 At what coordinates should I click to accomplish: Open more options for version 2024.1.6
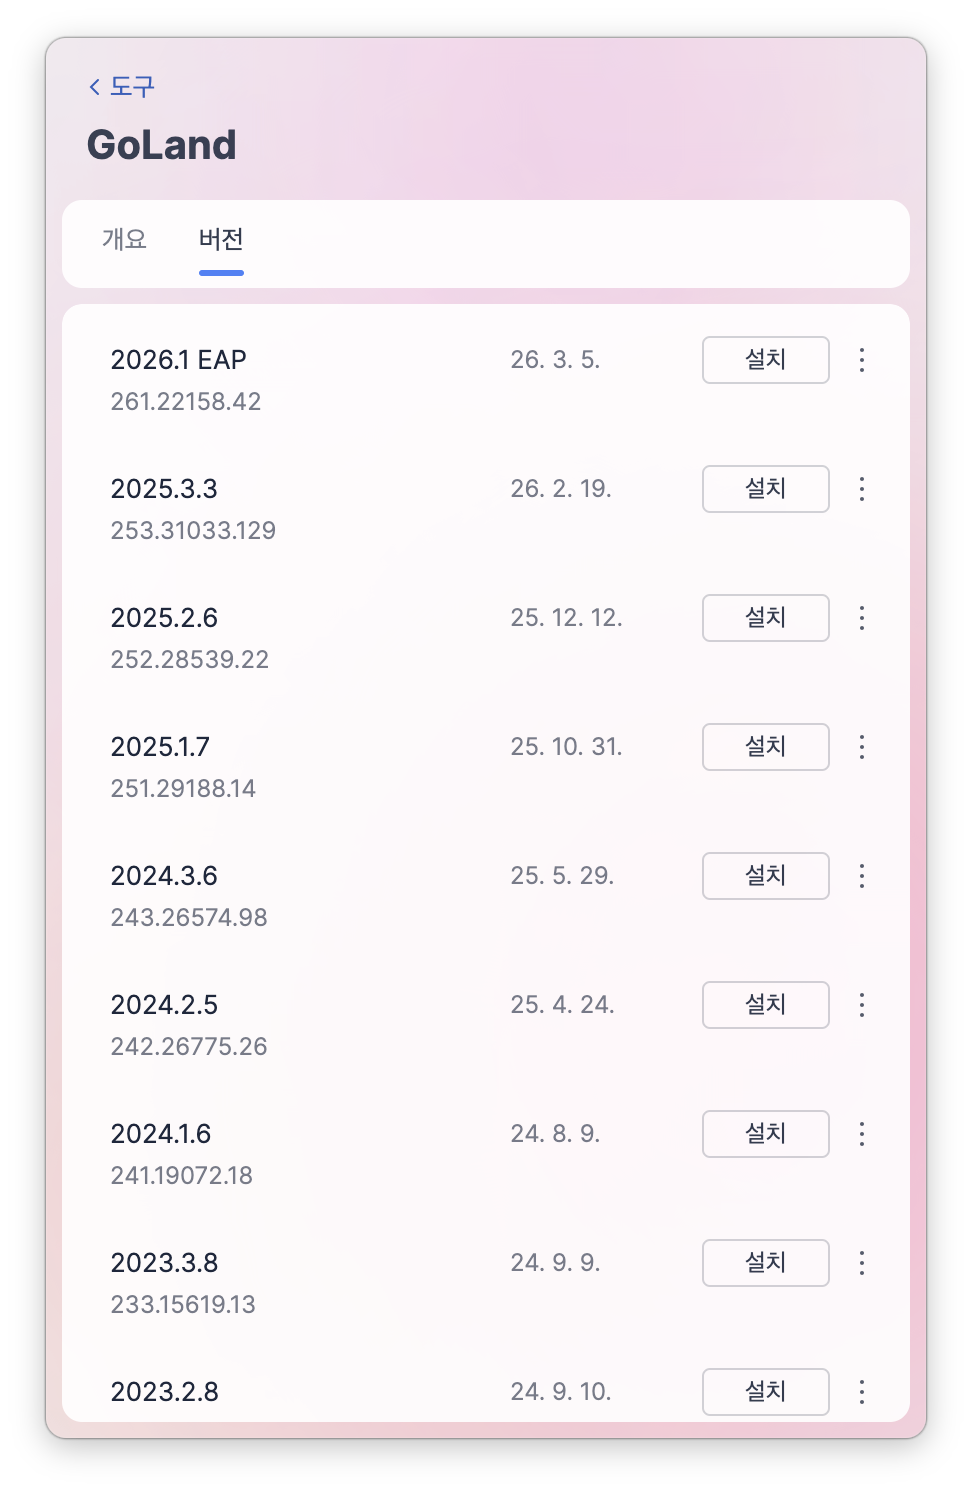click(x=861, y=1134)
